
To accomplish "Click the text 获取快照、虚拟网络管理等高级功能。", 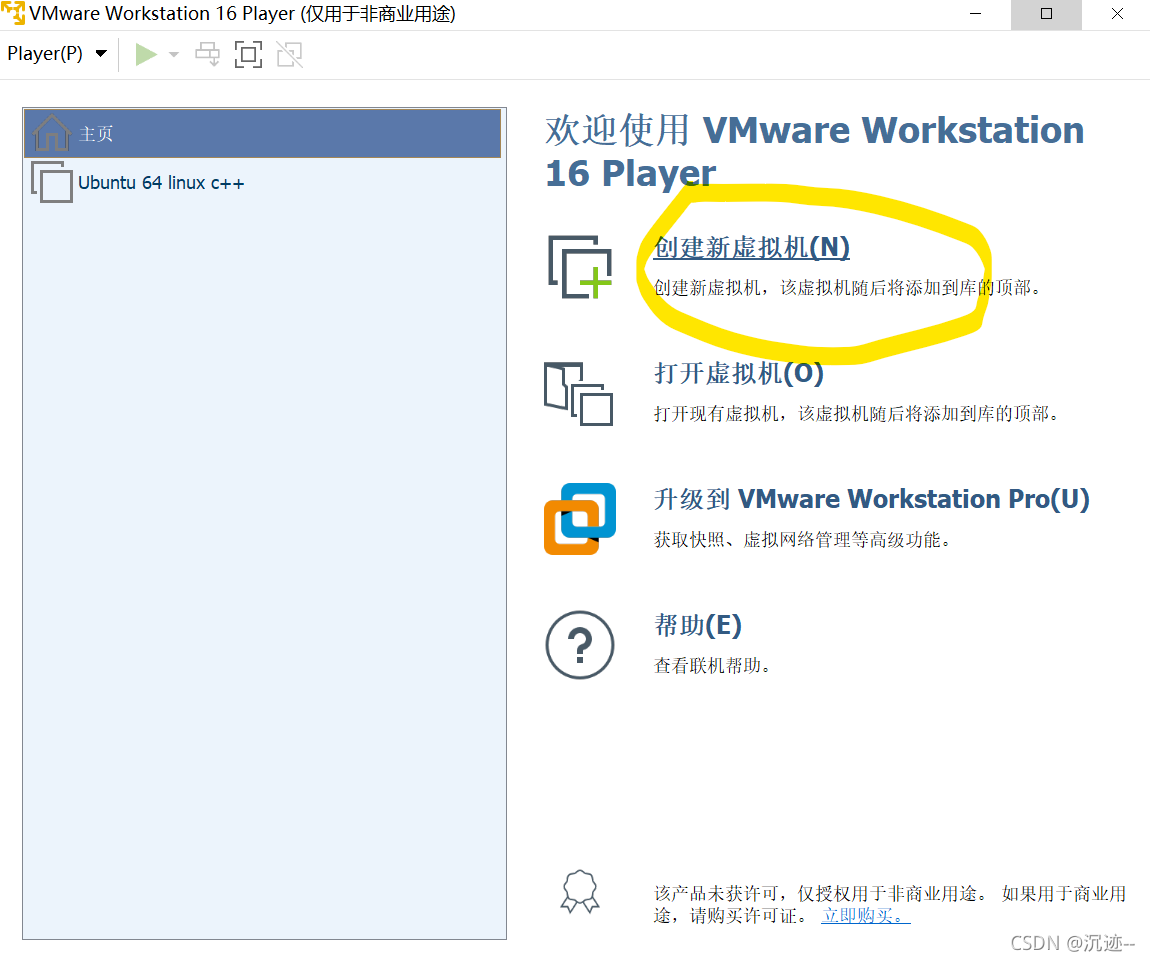I will pyautogui.click(x=802, y=540).
